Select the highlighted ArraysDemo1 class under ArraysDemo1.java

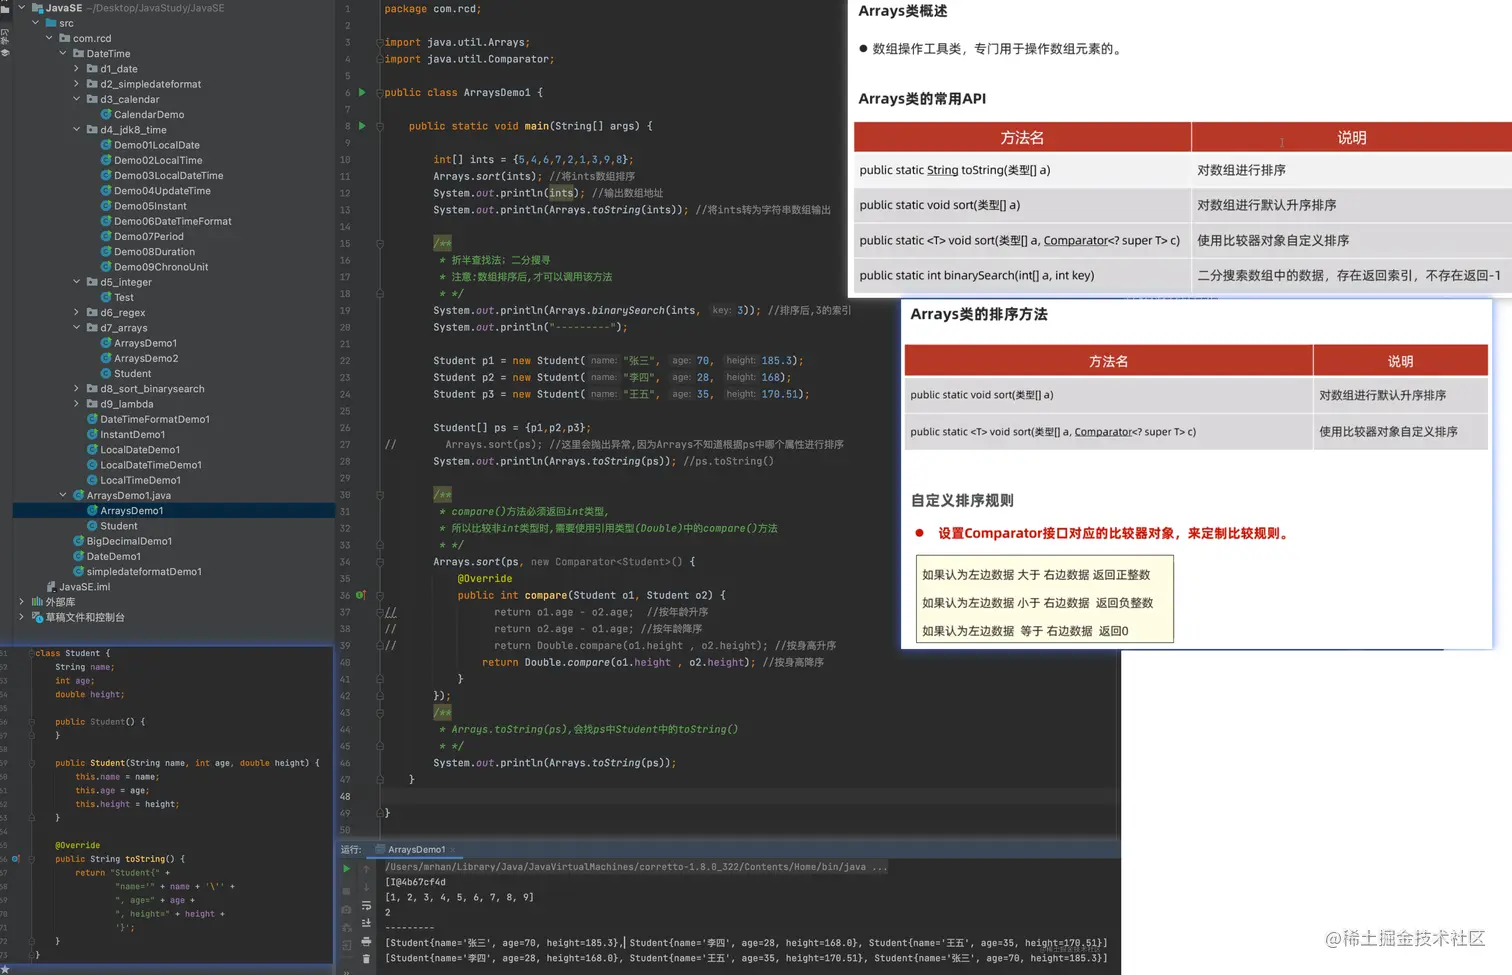[x=132, y=511]
